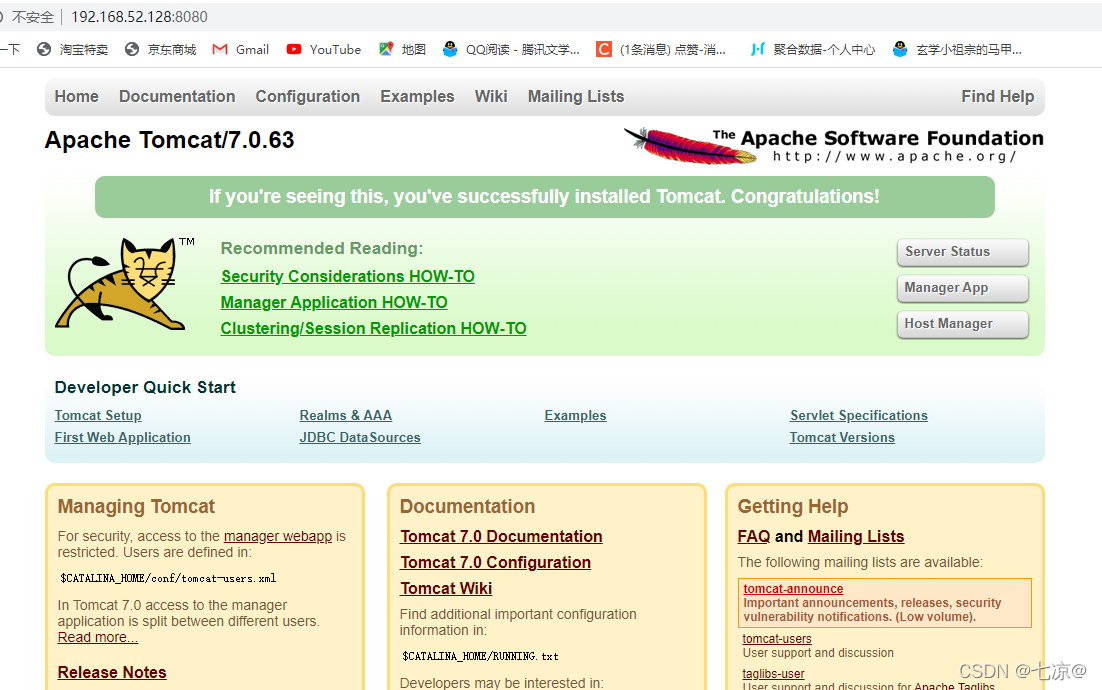Open the Configuration navigation item
1102x690 pixels.
(308, 96)
